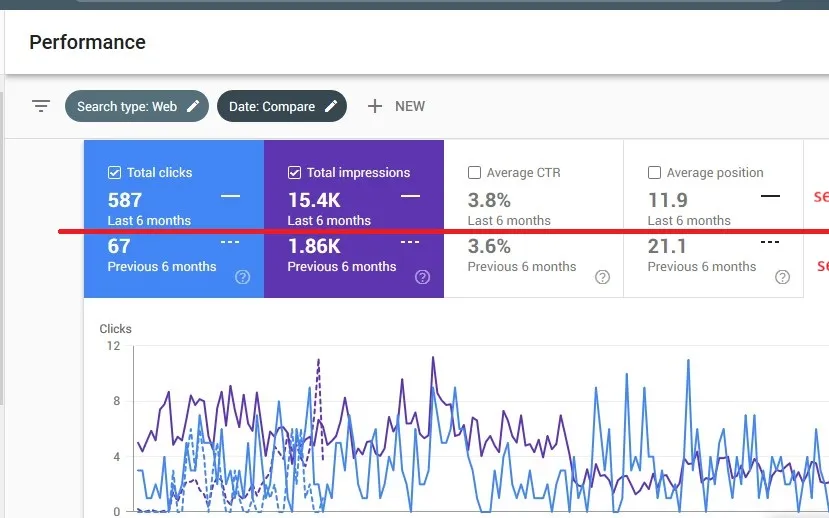Click the 12 y-axis tick label
Image resolution: width=829 pixels, height=518 pixels.
click(x=113, y=346)
